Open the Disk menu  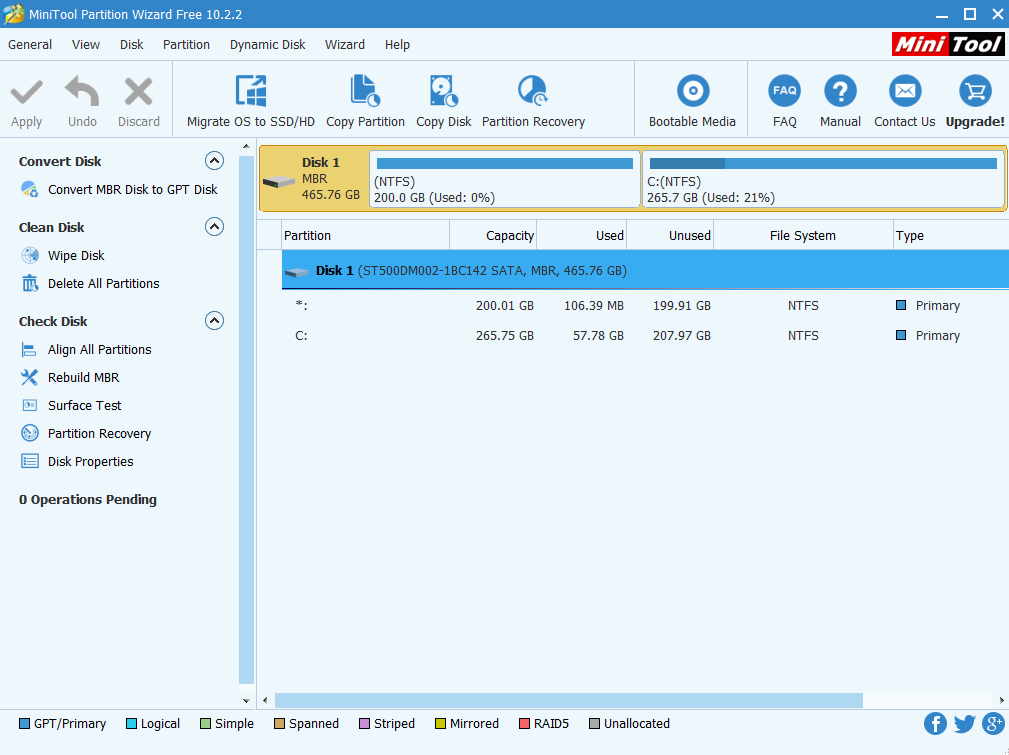pos(131,44)
